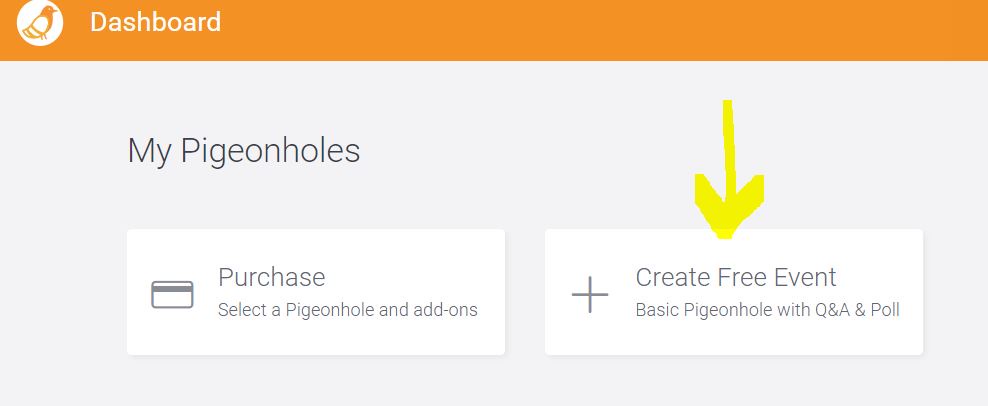Viewport: 988px width, 406px height.
Task: Click "Select a Pigeonhole and add-ons" text
Action: pos(347,310)
